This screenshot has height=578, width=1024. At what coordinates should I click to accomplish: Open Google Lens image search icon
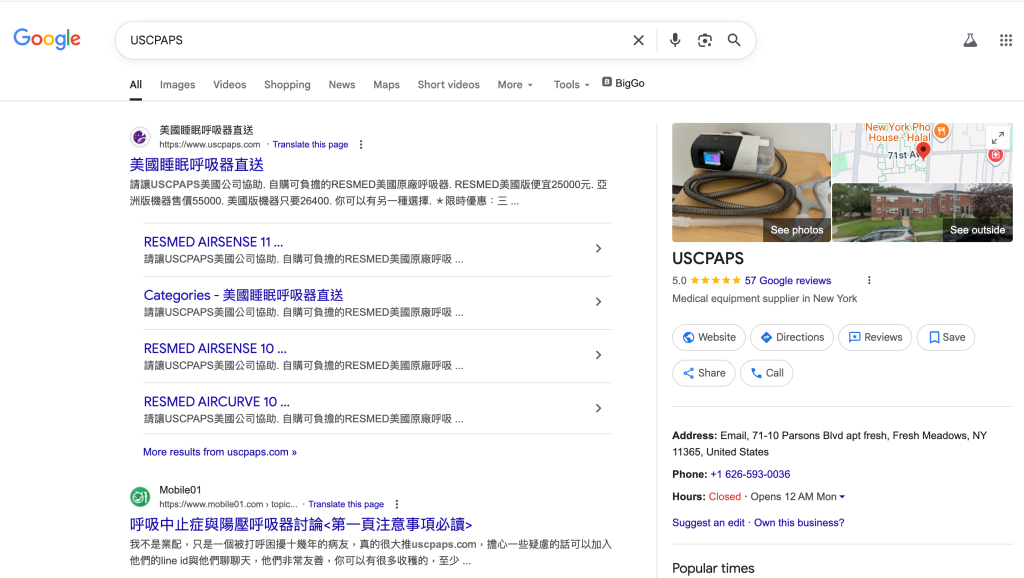pos(705,40)
